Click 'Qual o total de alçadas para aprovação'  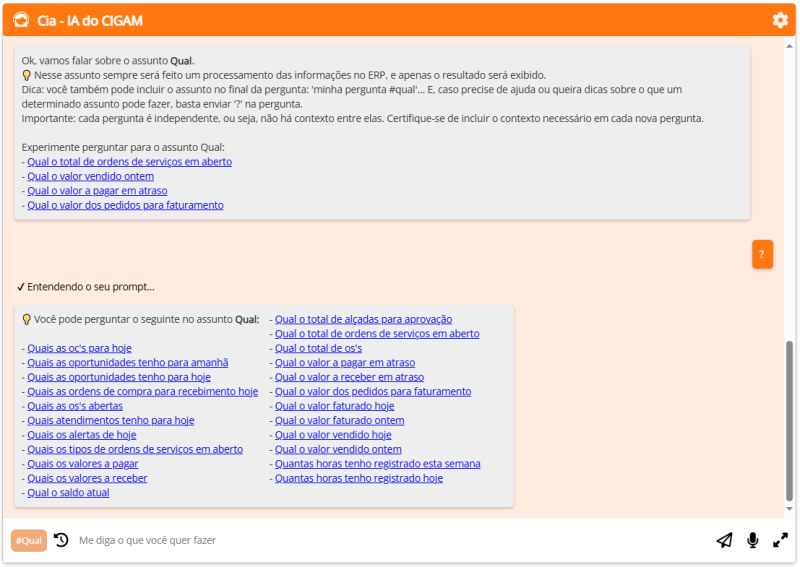click(363, 319)
